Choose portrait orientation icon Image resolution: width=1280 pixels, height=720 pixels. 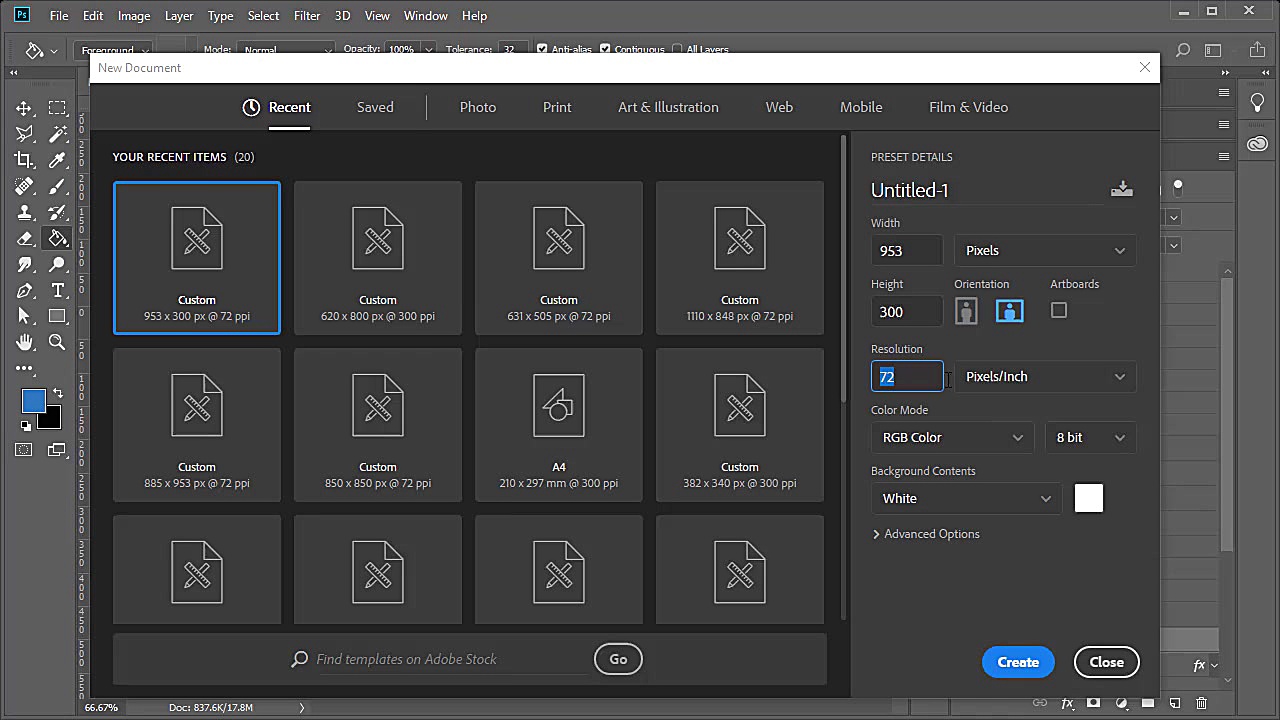pos(966,311)
